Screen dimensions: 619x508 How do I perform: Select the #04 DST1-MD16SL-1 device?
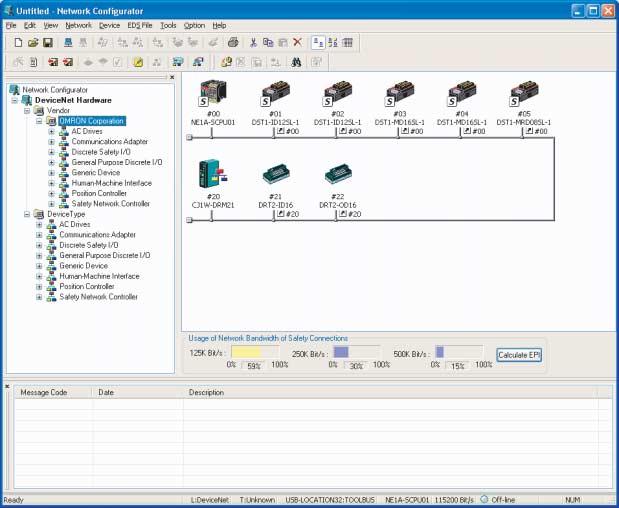pyautogui.click(x=462, y=103)
